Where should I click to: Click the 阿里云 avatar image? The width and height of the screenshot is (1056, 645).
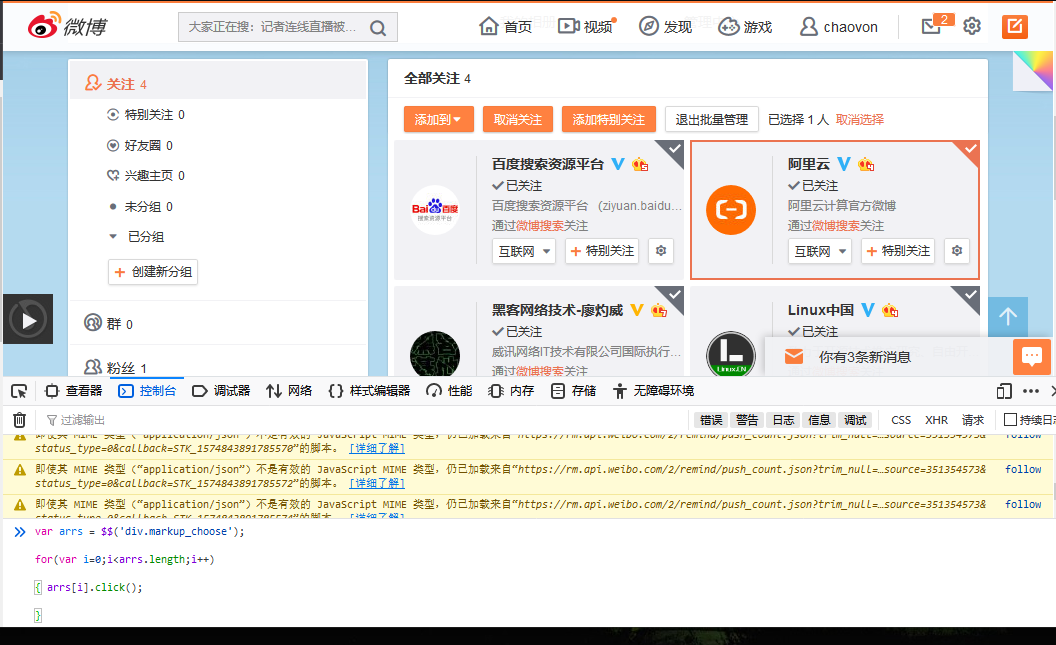(x=731, y=210)
